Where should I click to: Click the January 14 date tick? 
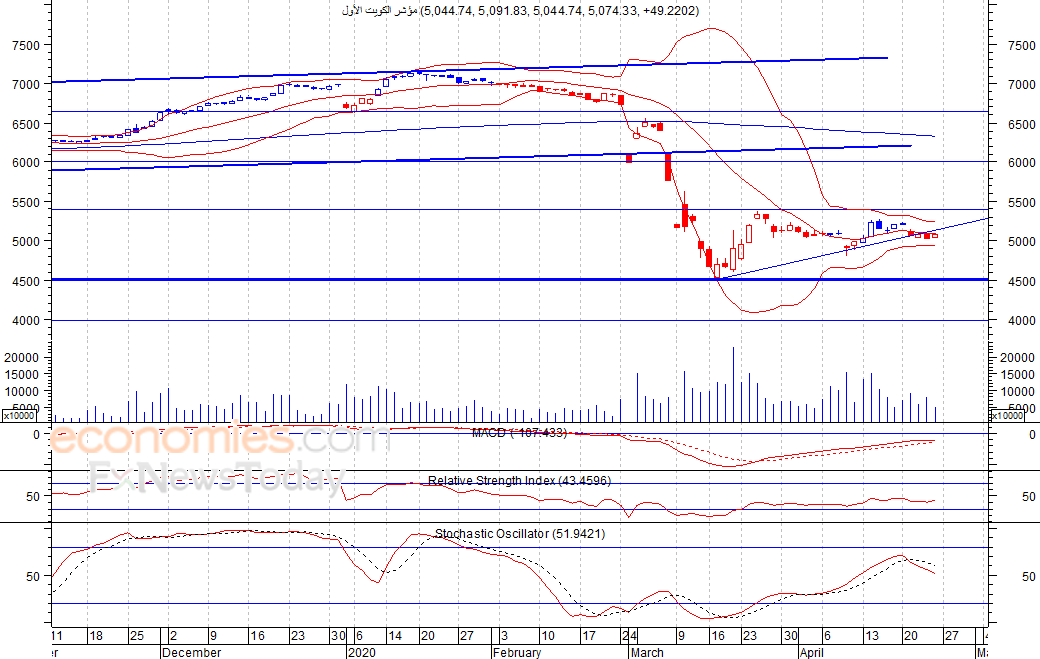coord(395,636)
